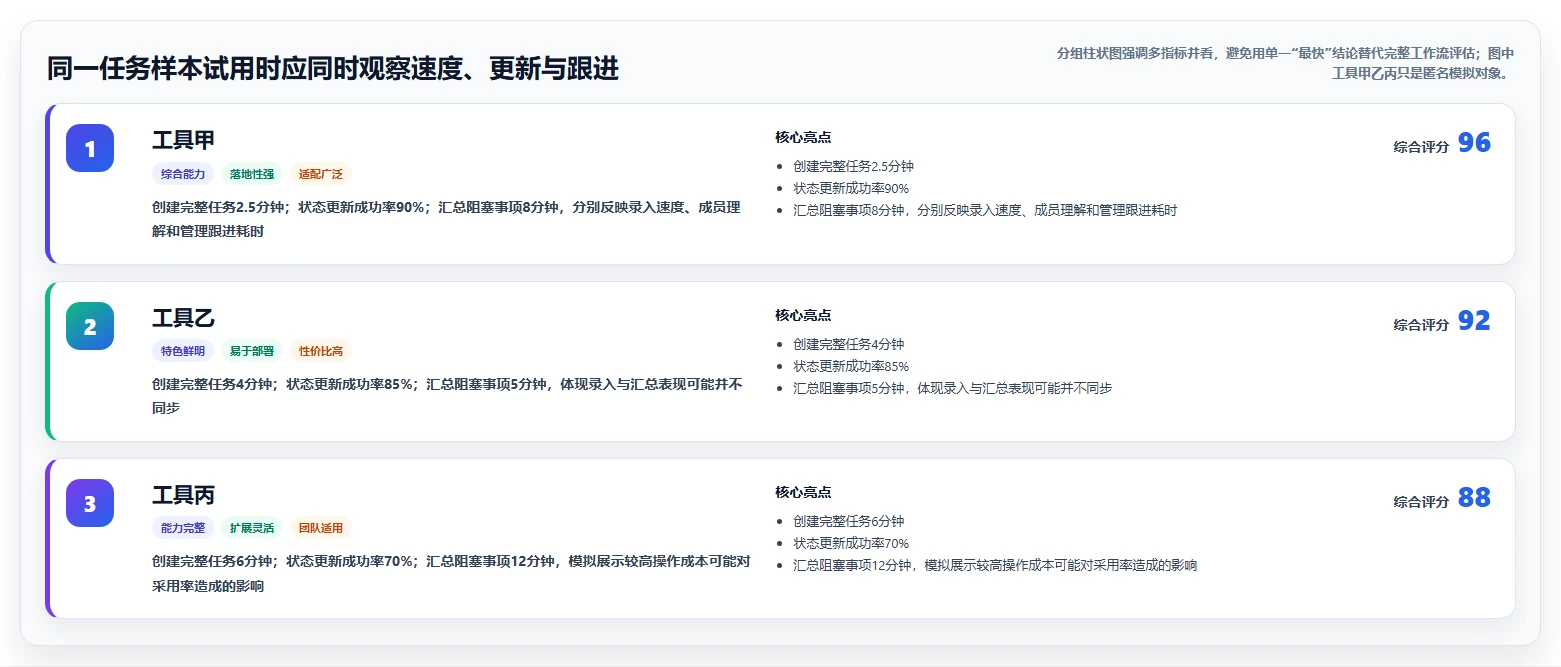Click the score 88 for 工具丙

coord(1474,498)
